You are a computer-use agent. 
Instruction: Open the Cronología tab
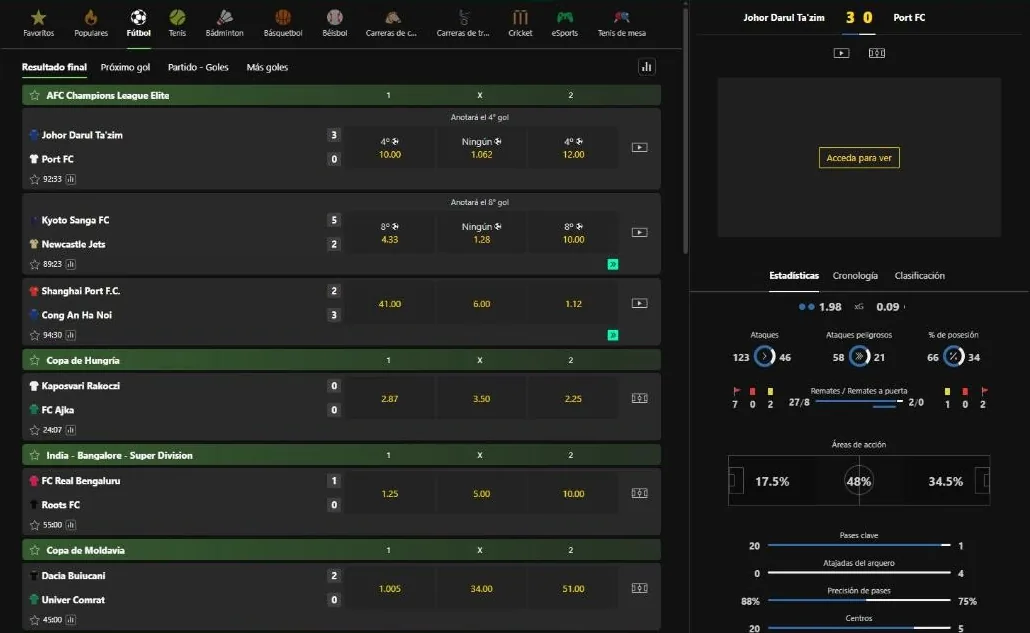(x=855, y=276)
